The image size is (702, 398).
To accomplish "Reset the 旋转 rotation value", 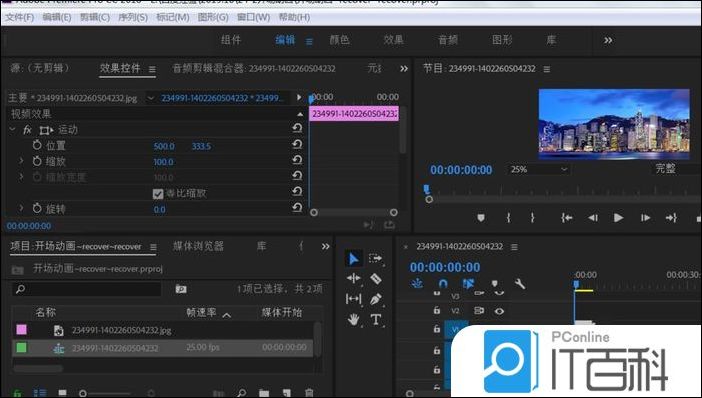I will coord(297,207).
